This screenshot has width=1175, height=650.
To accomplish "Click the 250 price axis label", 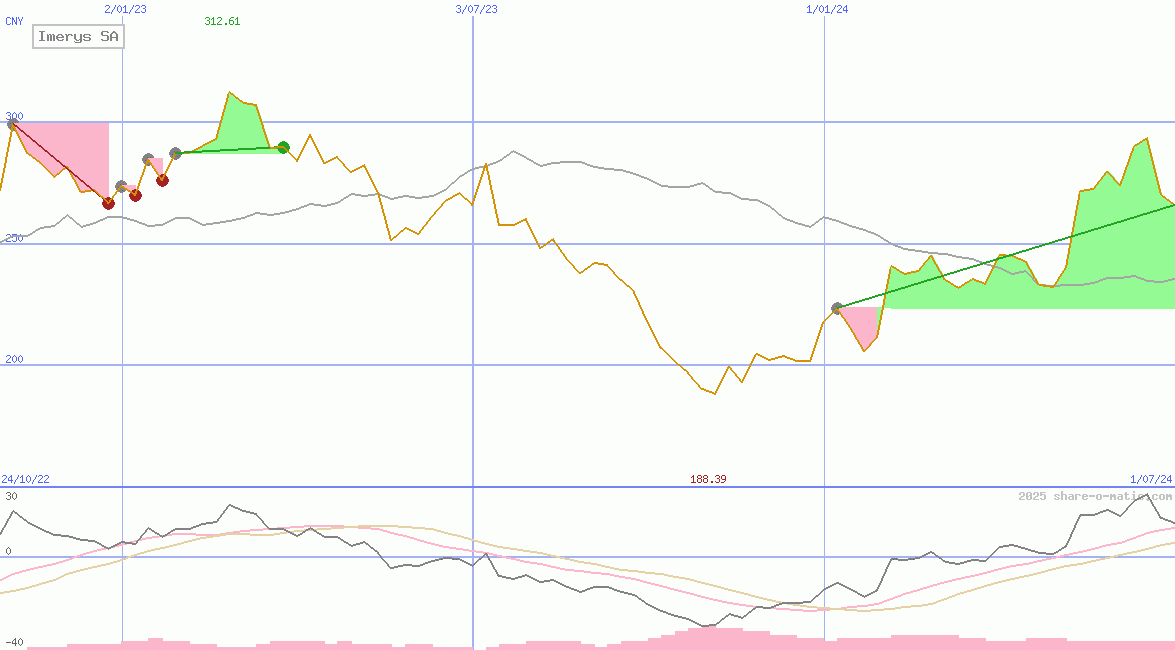I will pyautogui.click(x=14, y=237).
